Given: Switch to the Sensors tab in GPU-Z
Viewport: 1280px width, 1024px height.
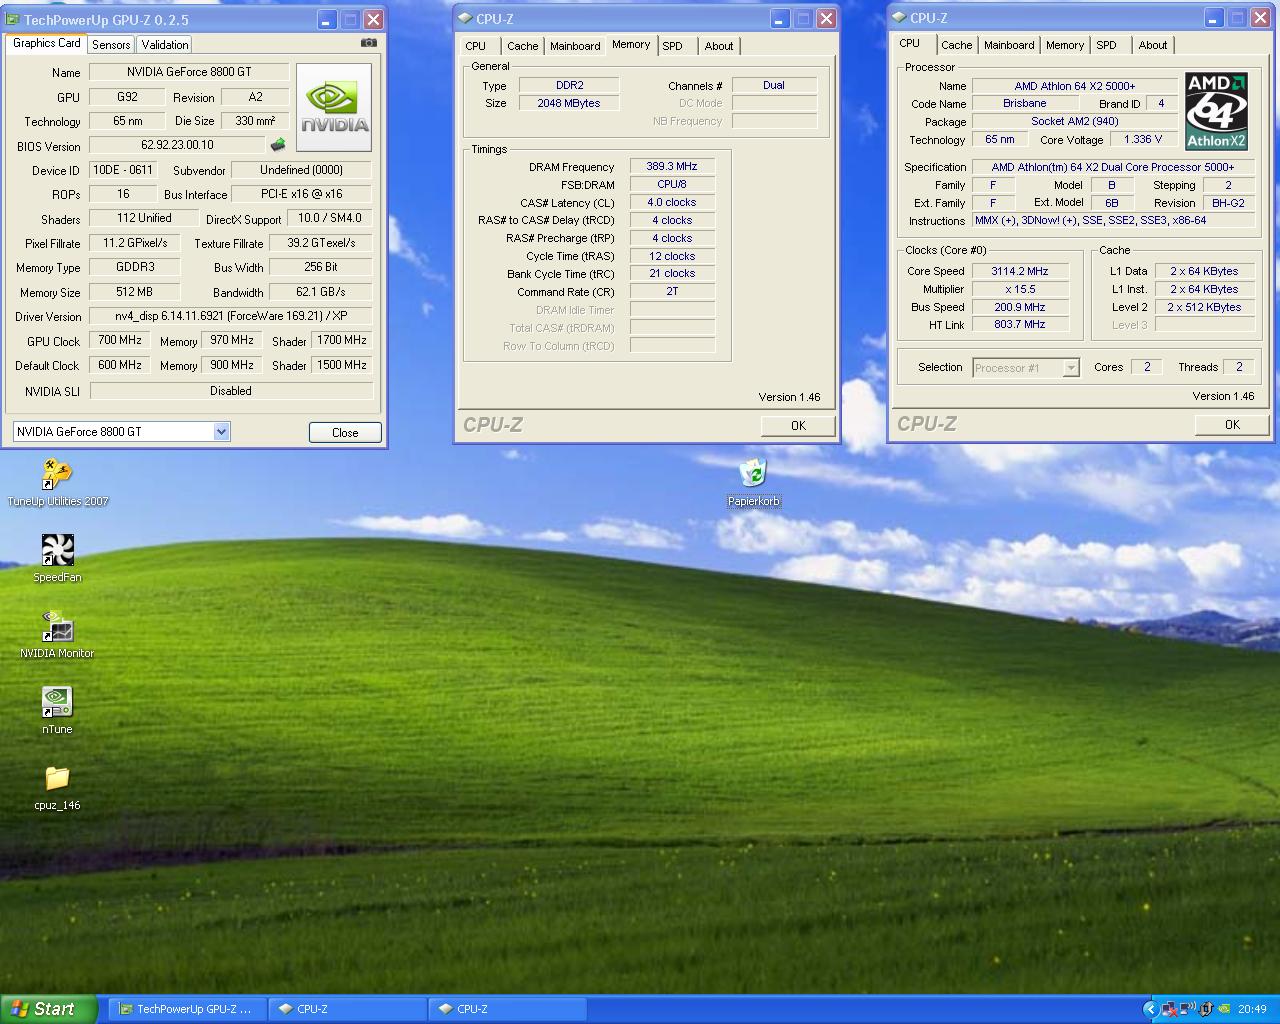Looking at the screenshot, I should point(111,45).
